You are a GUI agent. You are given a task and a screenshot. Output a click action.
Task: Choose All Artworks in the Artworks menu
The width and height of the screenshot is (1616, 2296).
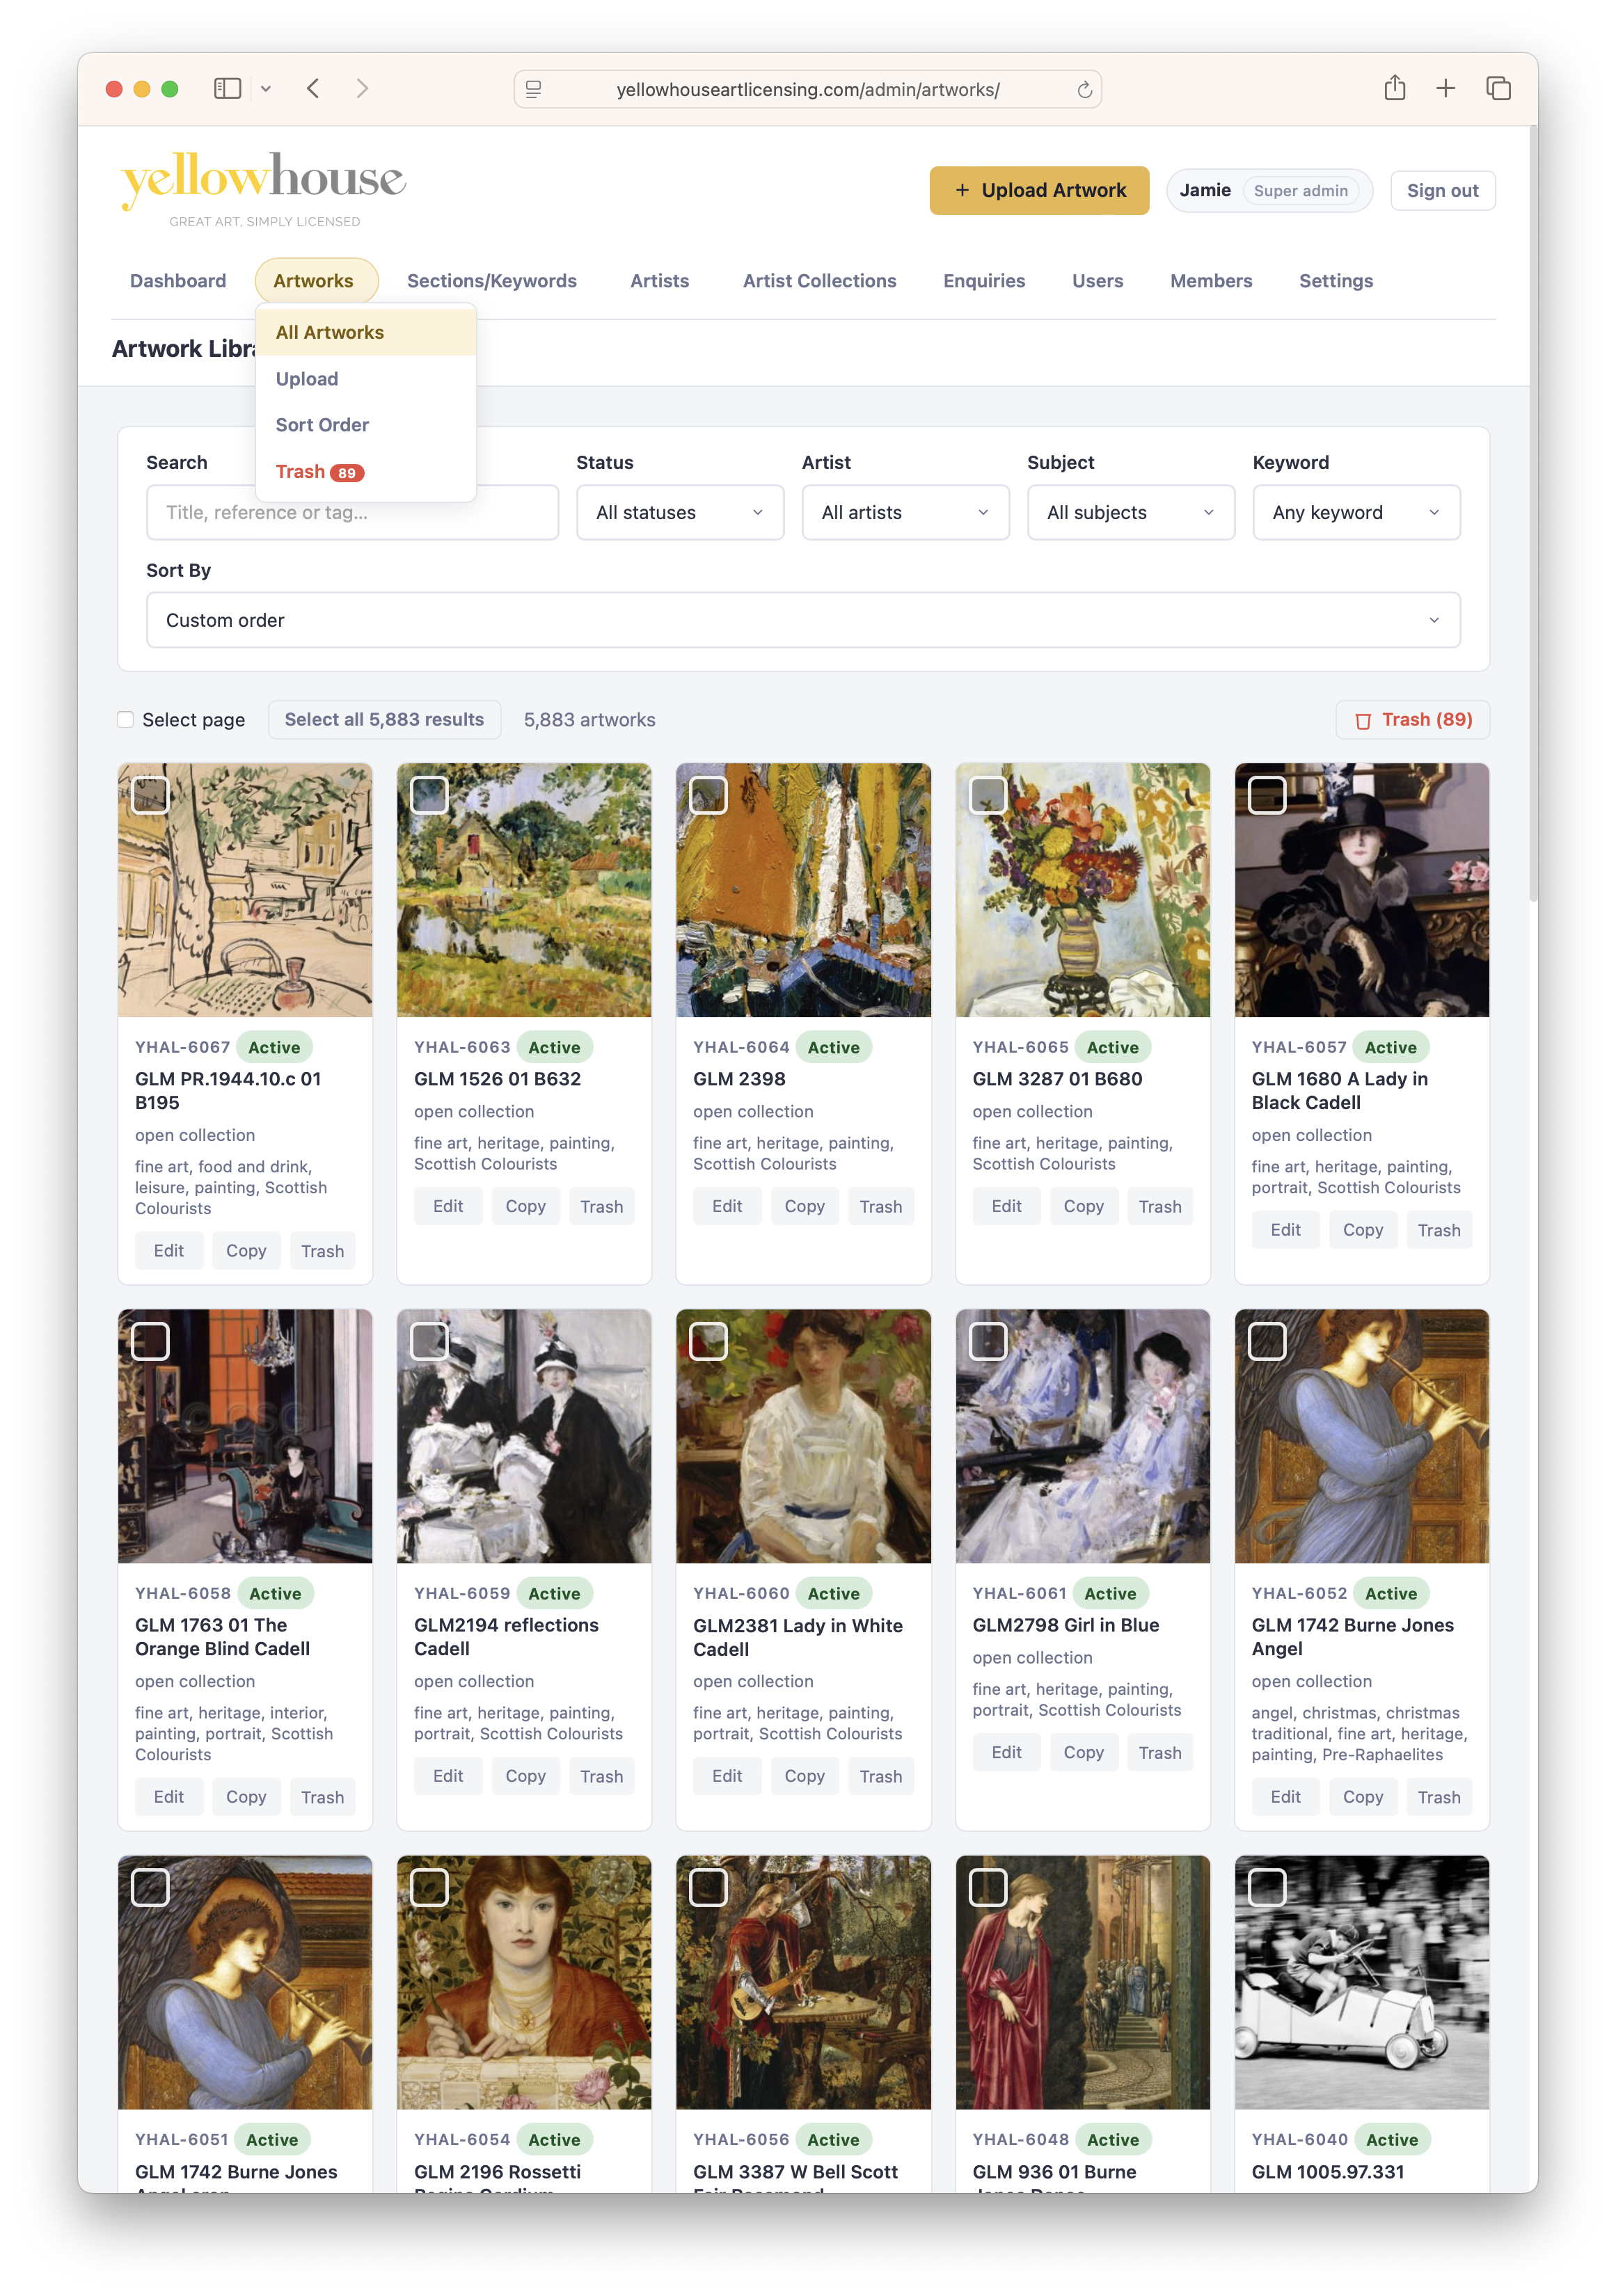tap(366, 332)
